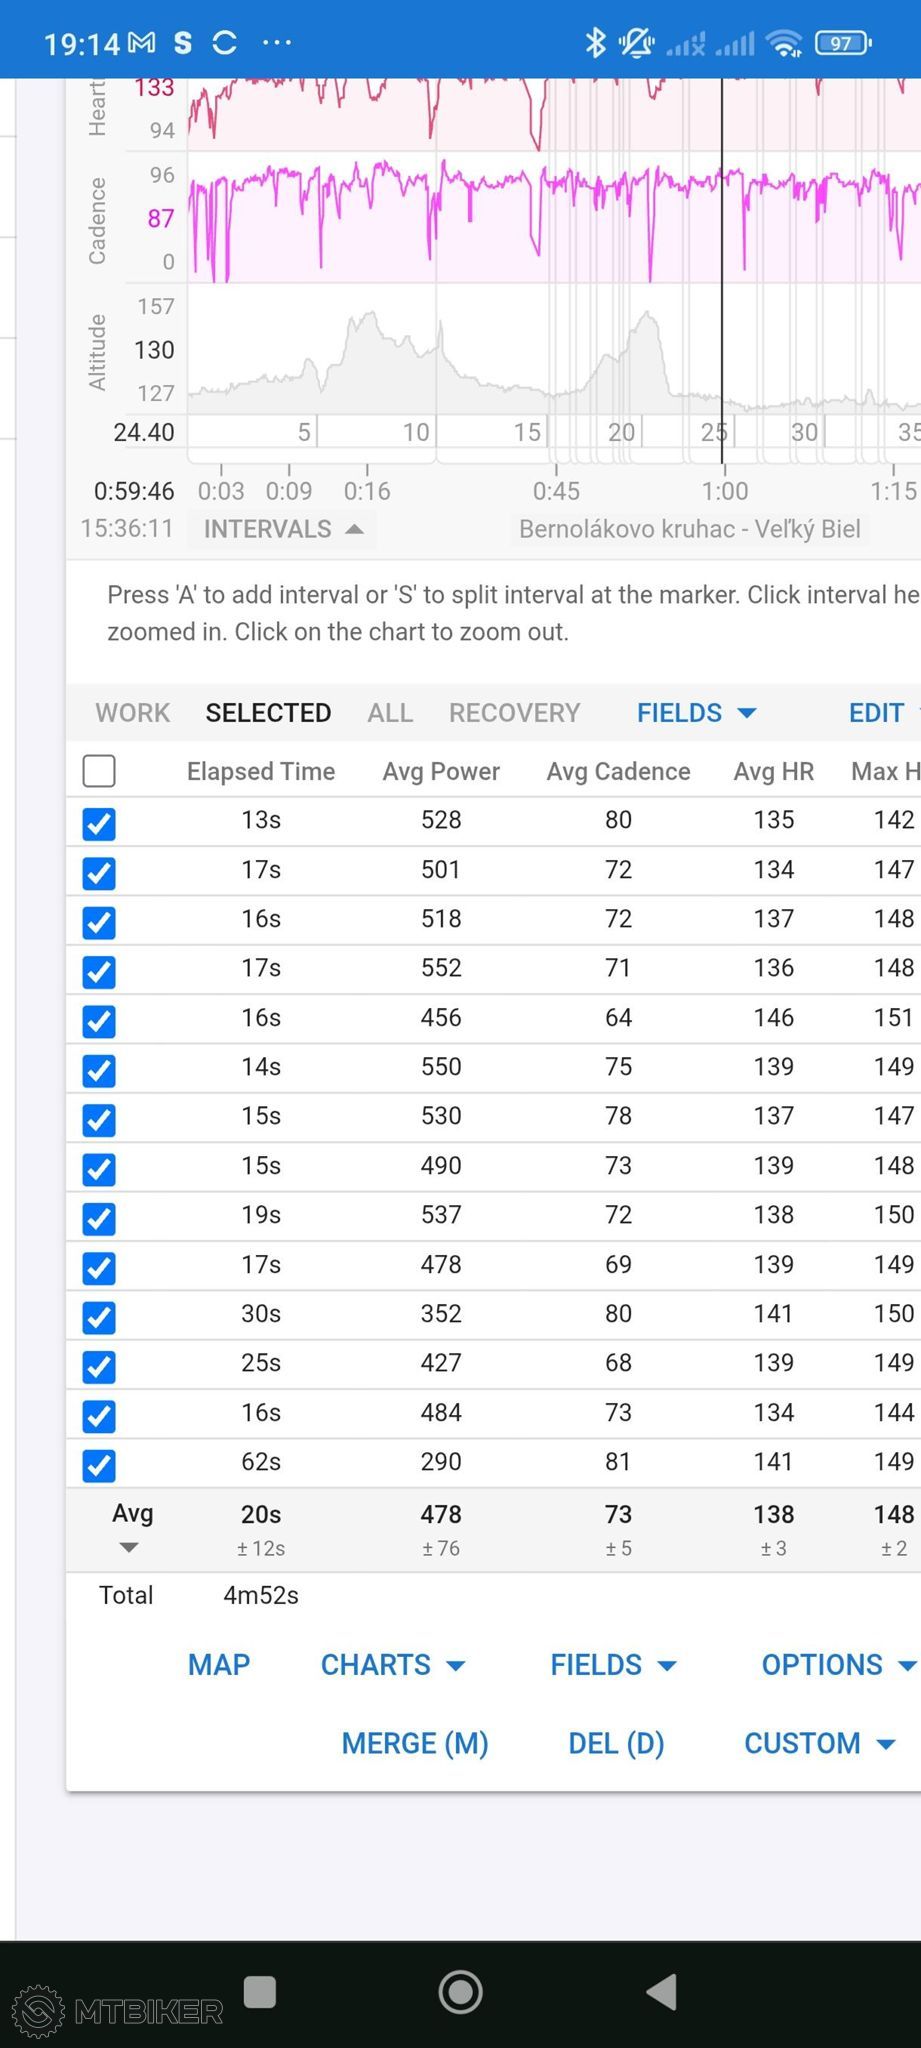Tap the Bluetooth status icon
The image size is (921, 2048).
point(596,42)
